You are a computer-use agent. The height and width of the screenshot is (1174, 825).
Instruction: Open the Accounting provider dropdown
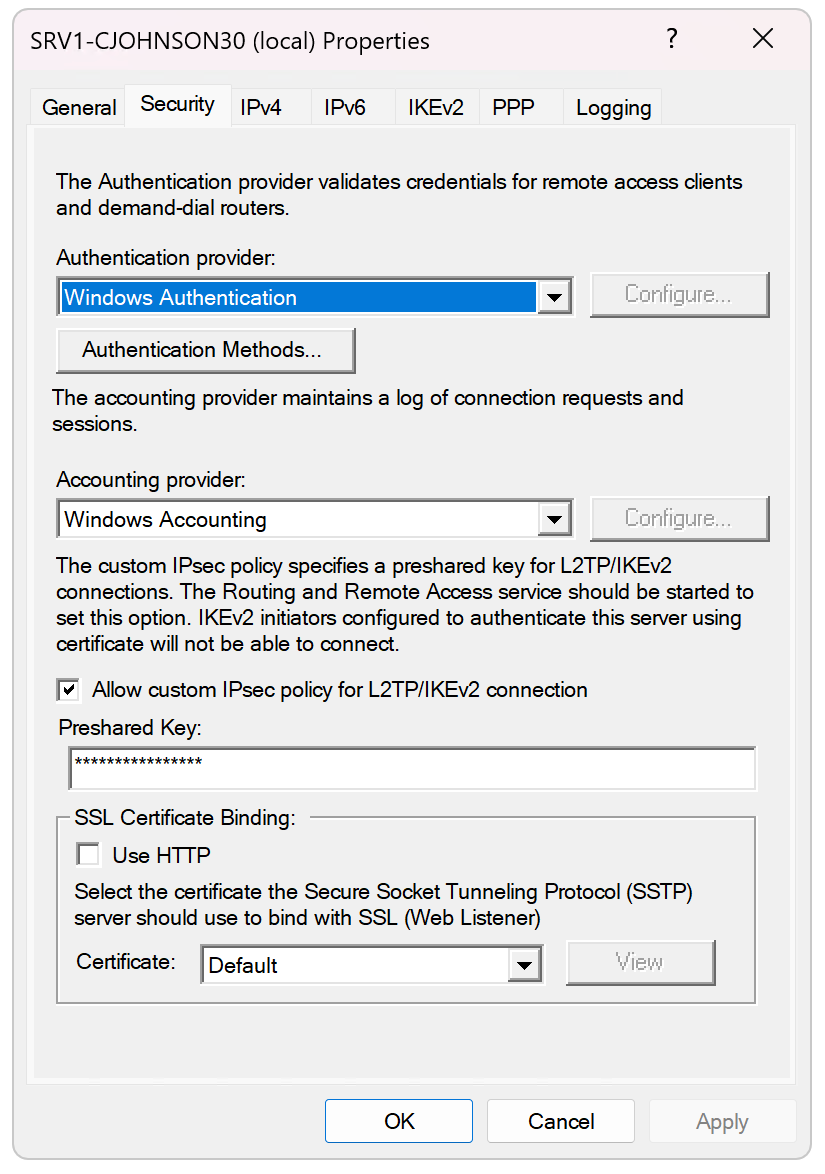tap(554, 519)
